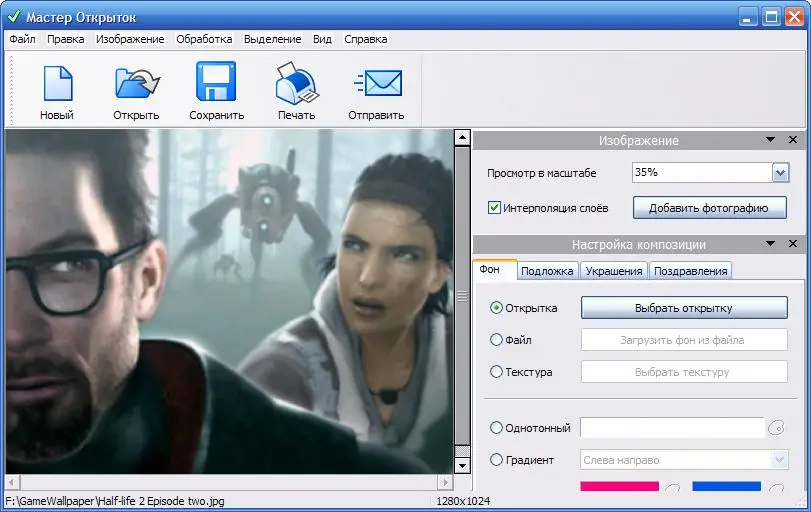Screen dimensions: 811x512
Task: Pick the pink gradient start color swatch
Action: [x=620, y=487]
